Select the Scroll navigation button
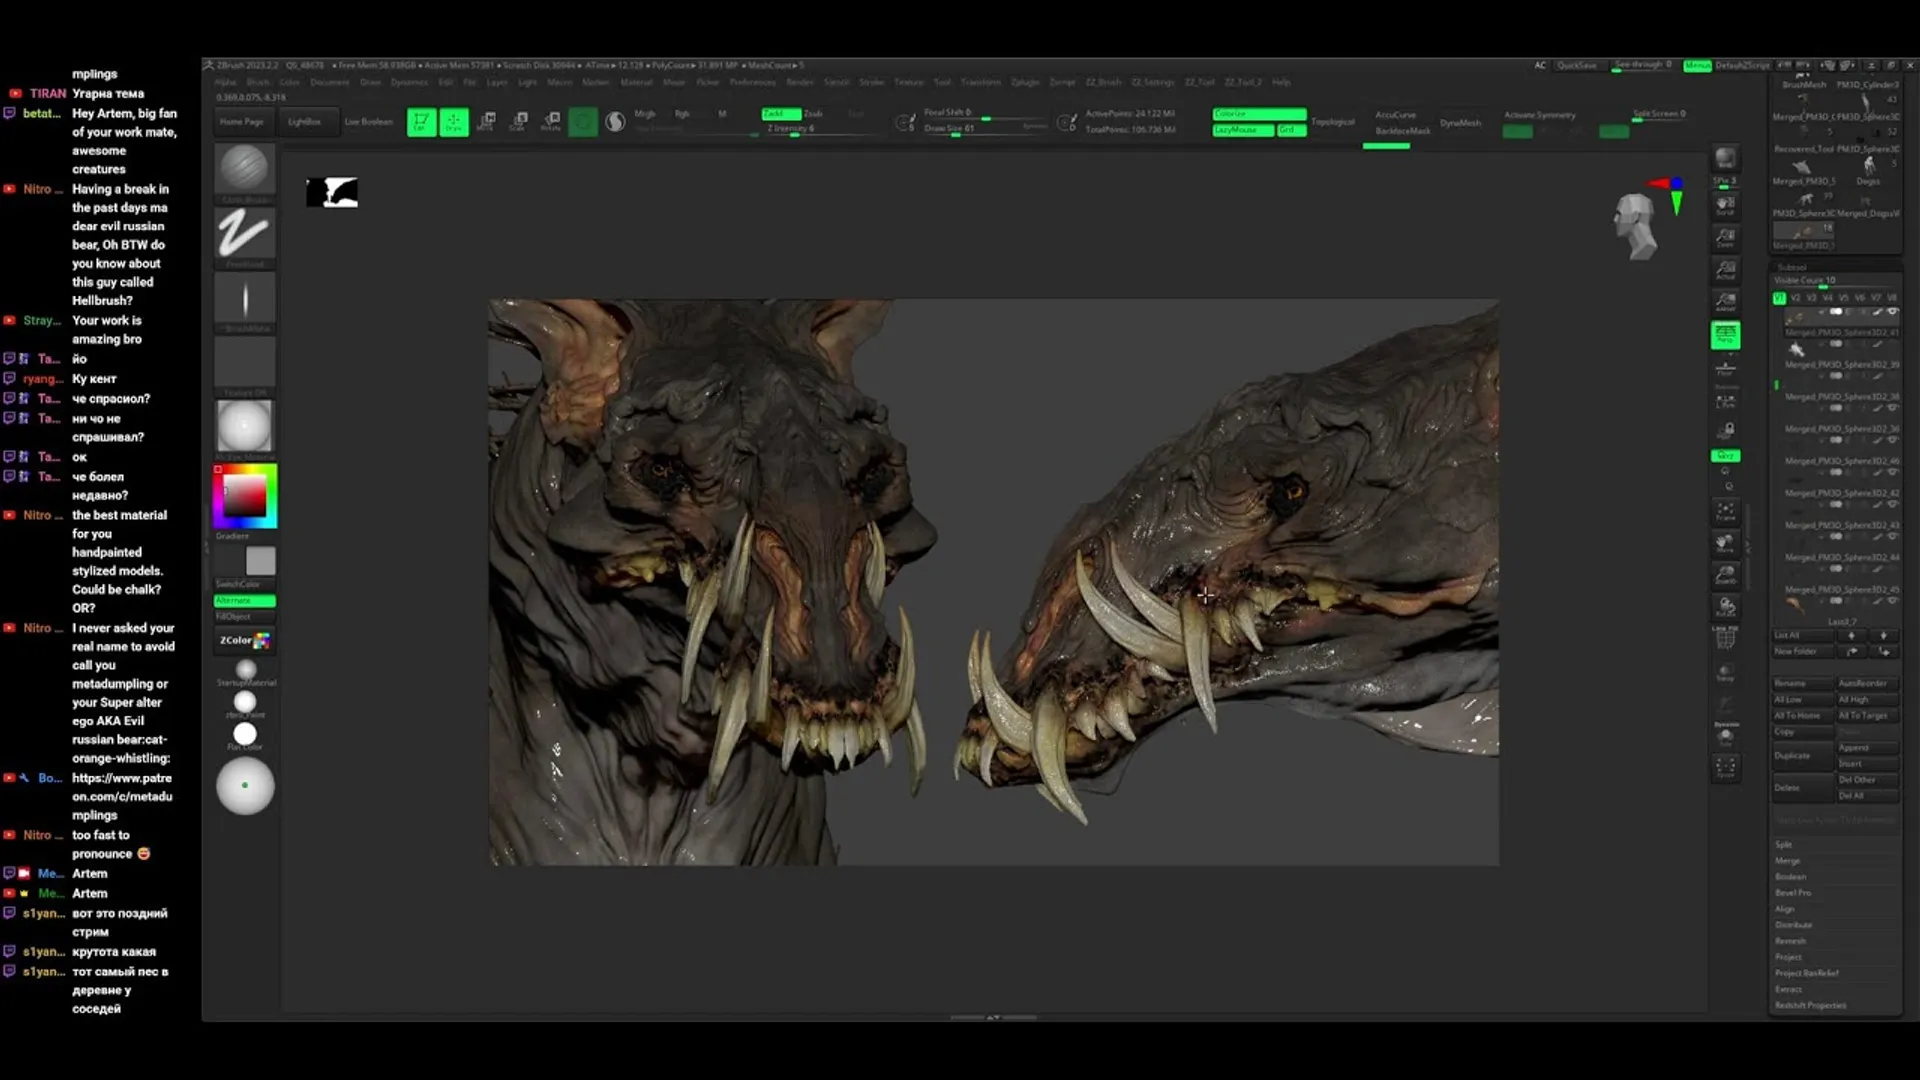This screenshot has height=1080, width=1920. point(1725,205)
